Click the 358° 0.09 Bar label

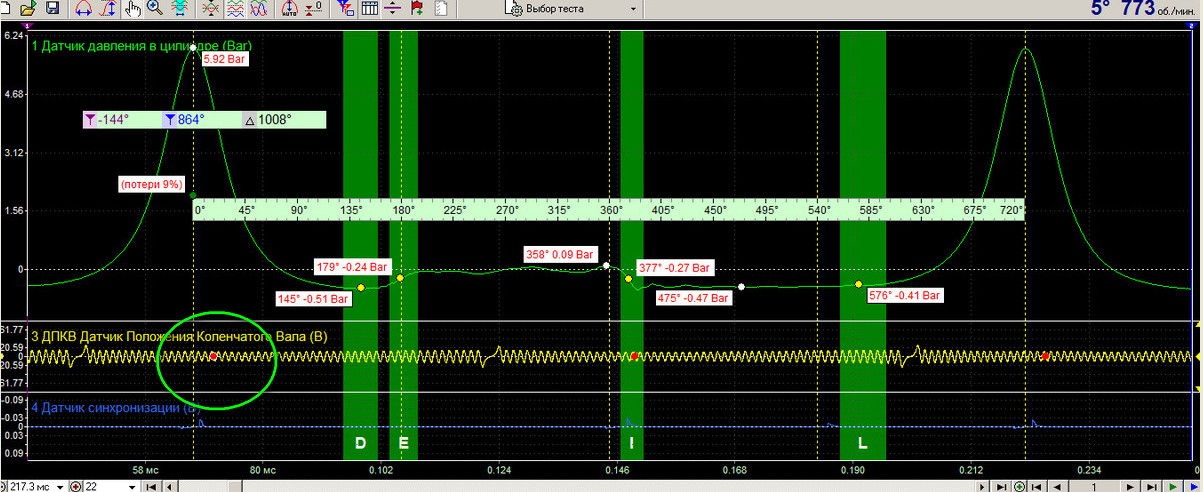tap(561, 254)
